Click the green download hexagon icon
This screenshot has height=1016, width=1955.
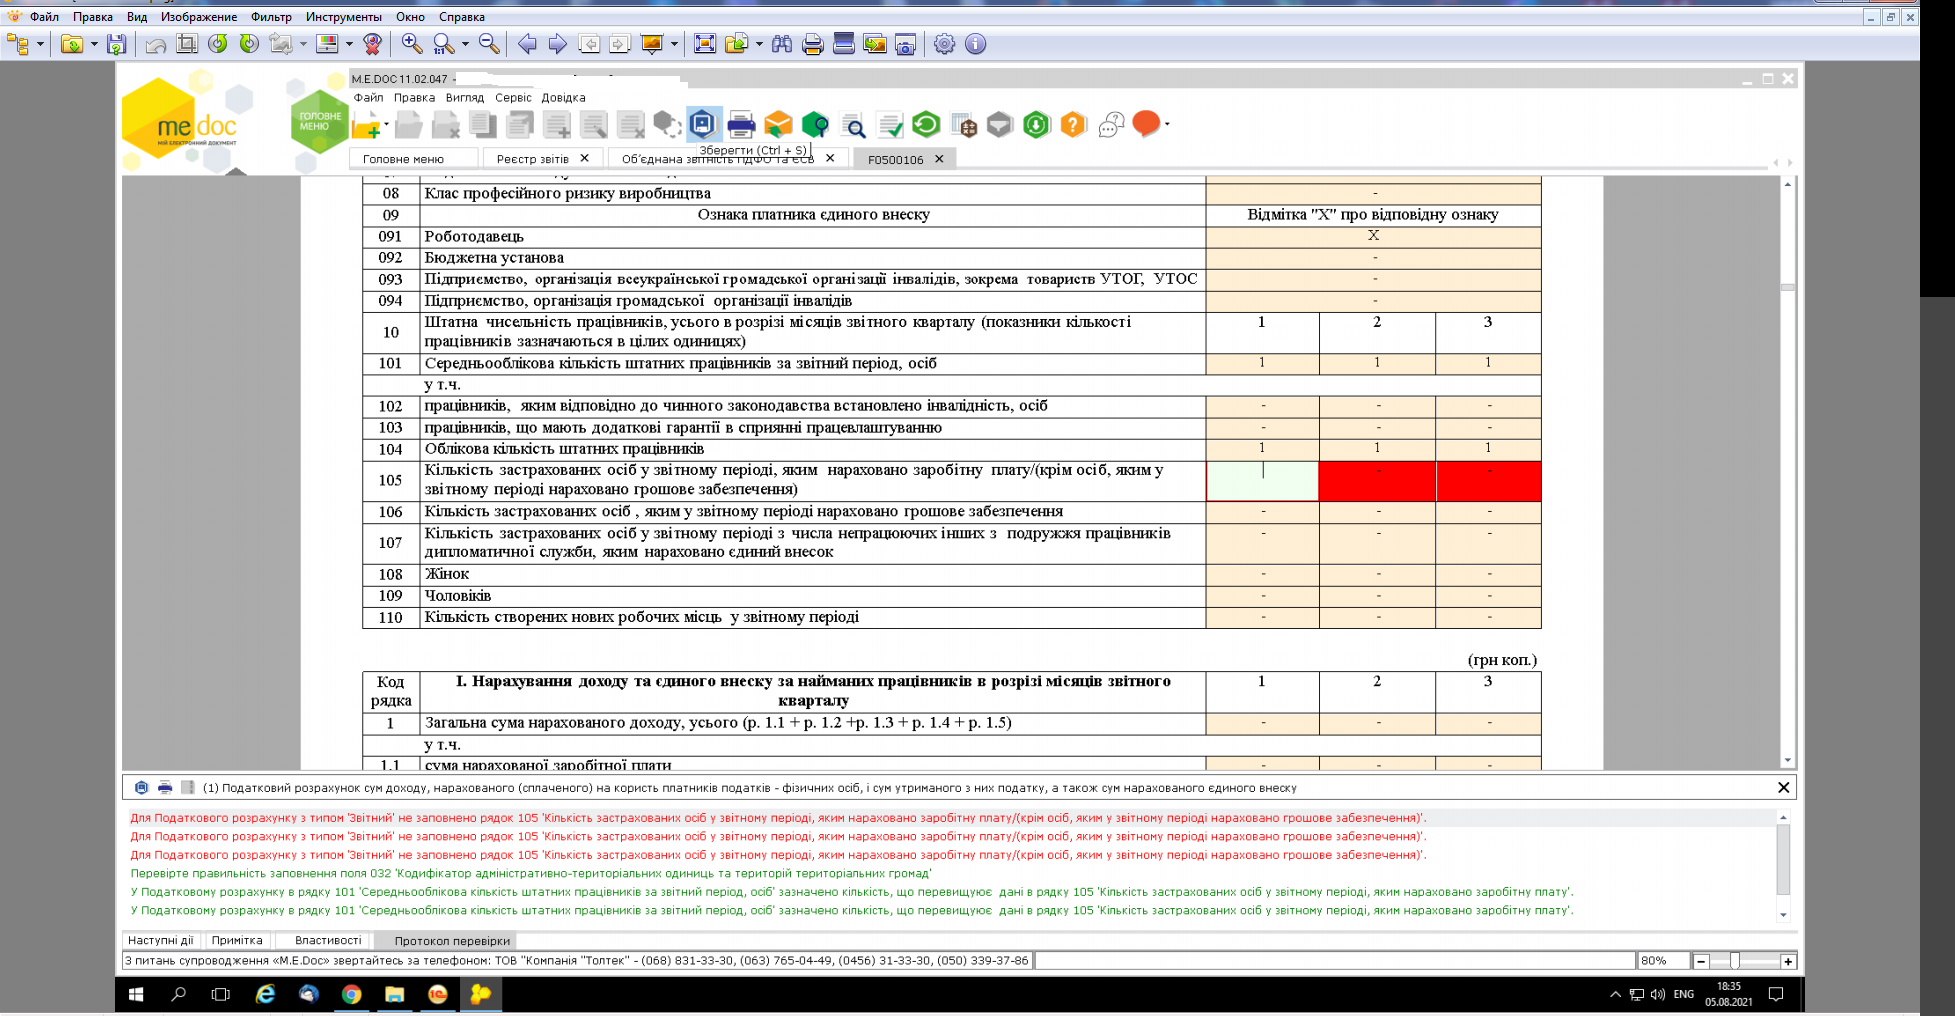[x=1037, y=125]
